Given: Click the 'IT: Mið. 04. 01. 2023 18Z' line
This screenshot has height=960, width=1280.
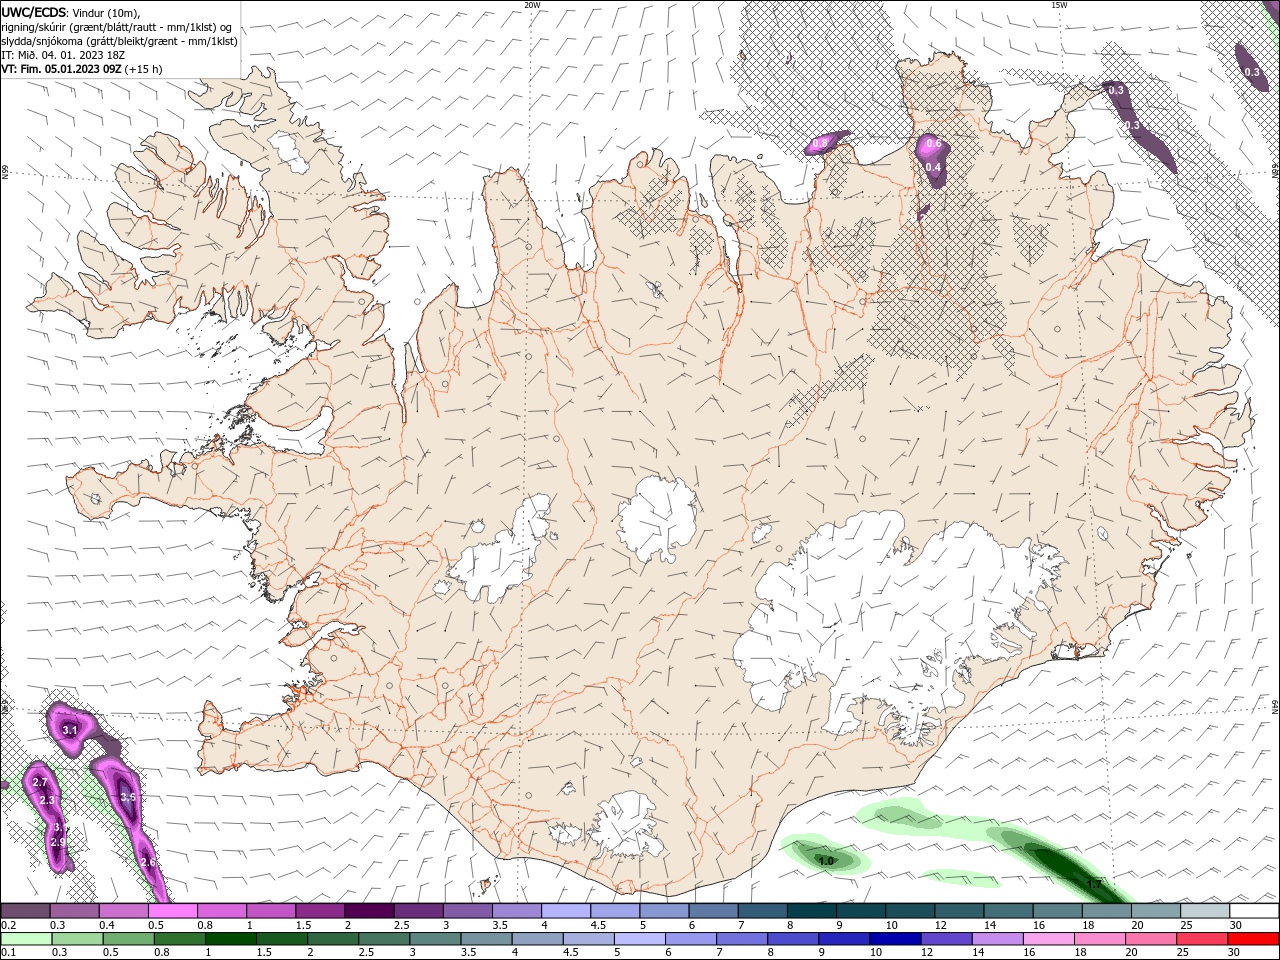Looking at the screenshot, I should tap(65, 55).
